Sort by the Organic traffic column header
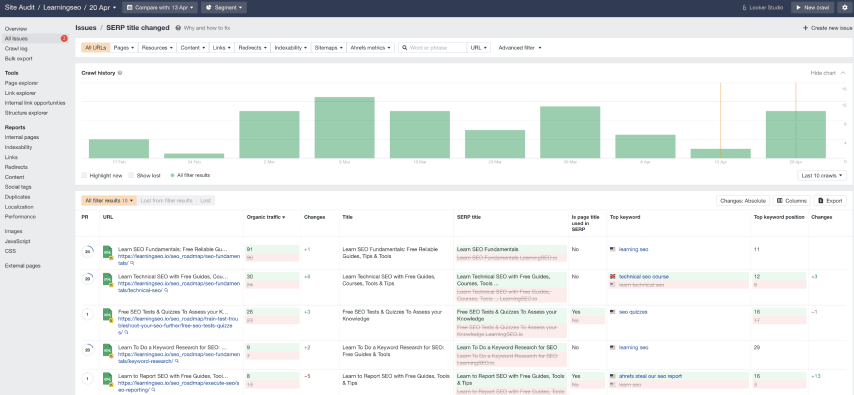The width and height of the screenshot is (854, 395). pyautogui.click(x=266, y=217)
